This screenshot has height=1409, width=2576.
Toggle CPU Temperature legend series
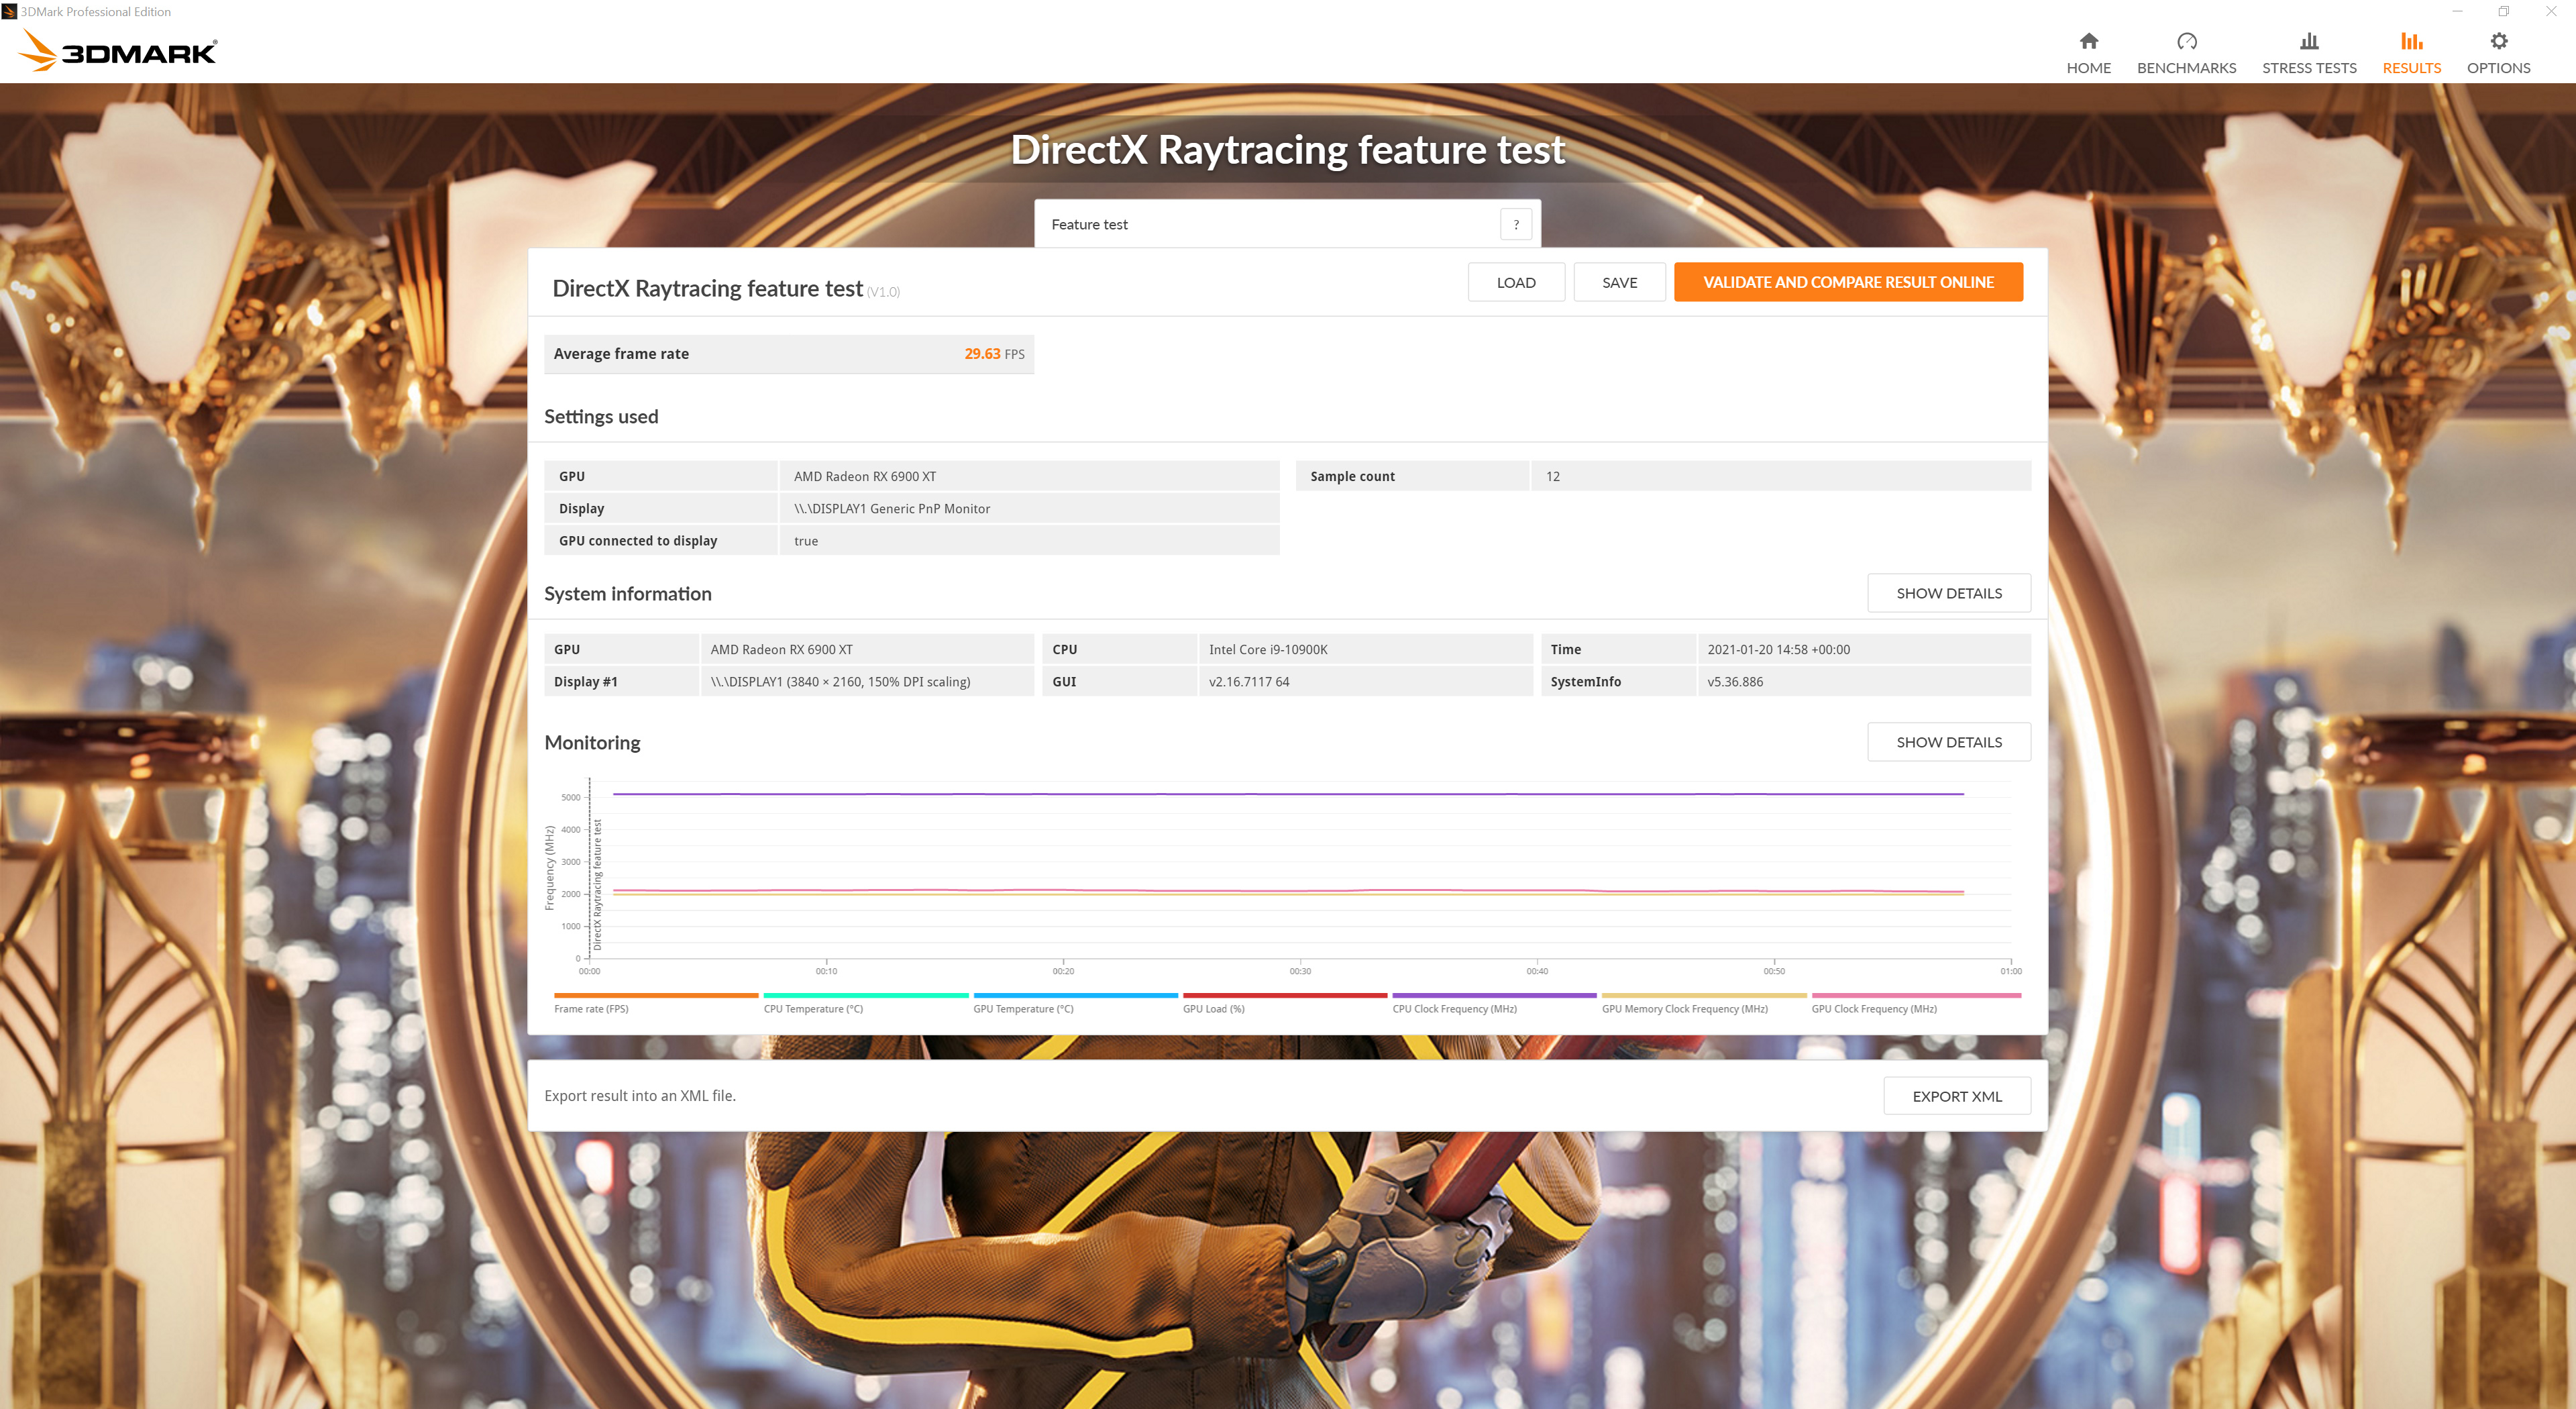pyautogui.click(x=812, y=1008)
